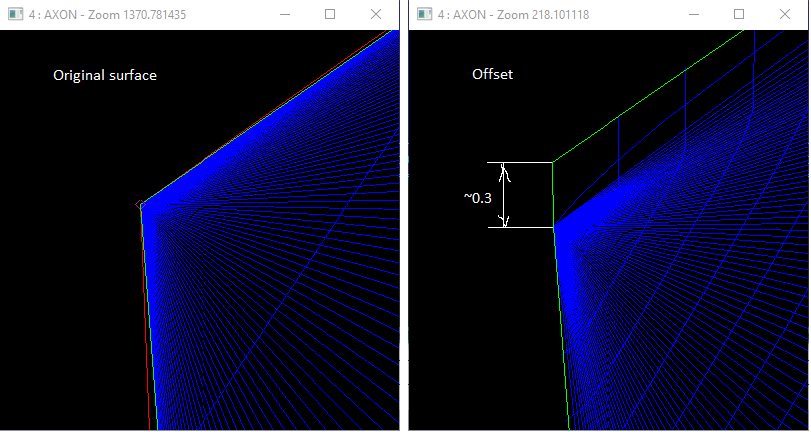Minimize the AXON Zoom 1370.781435 window

[285, 15]
